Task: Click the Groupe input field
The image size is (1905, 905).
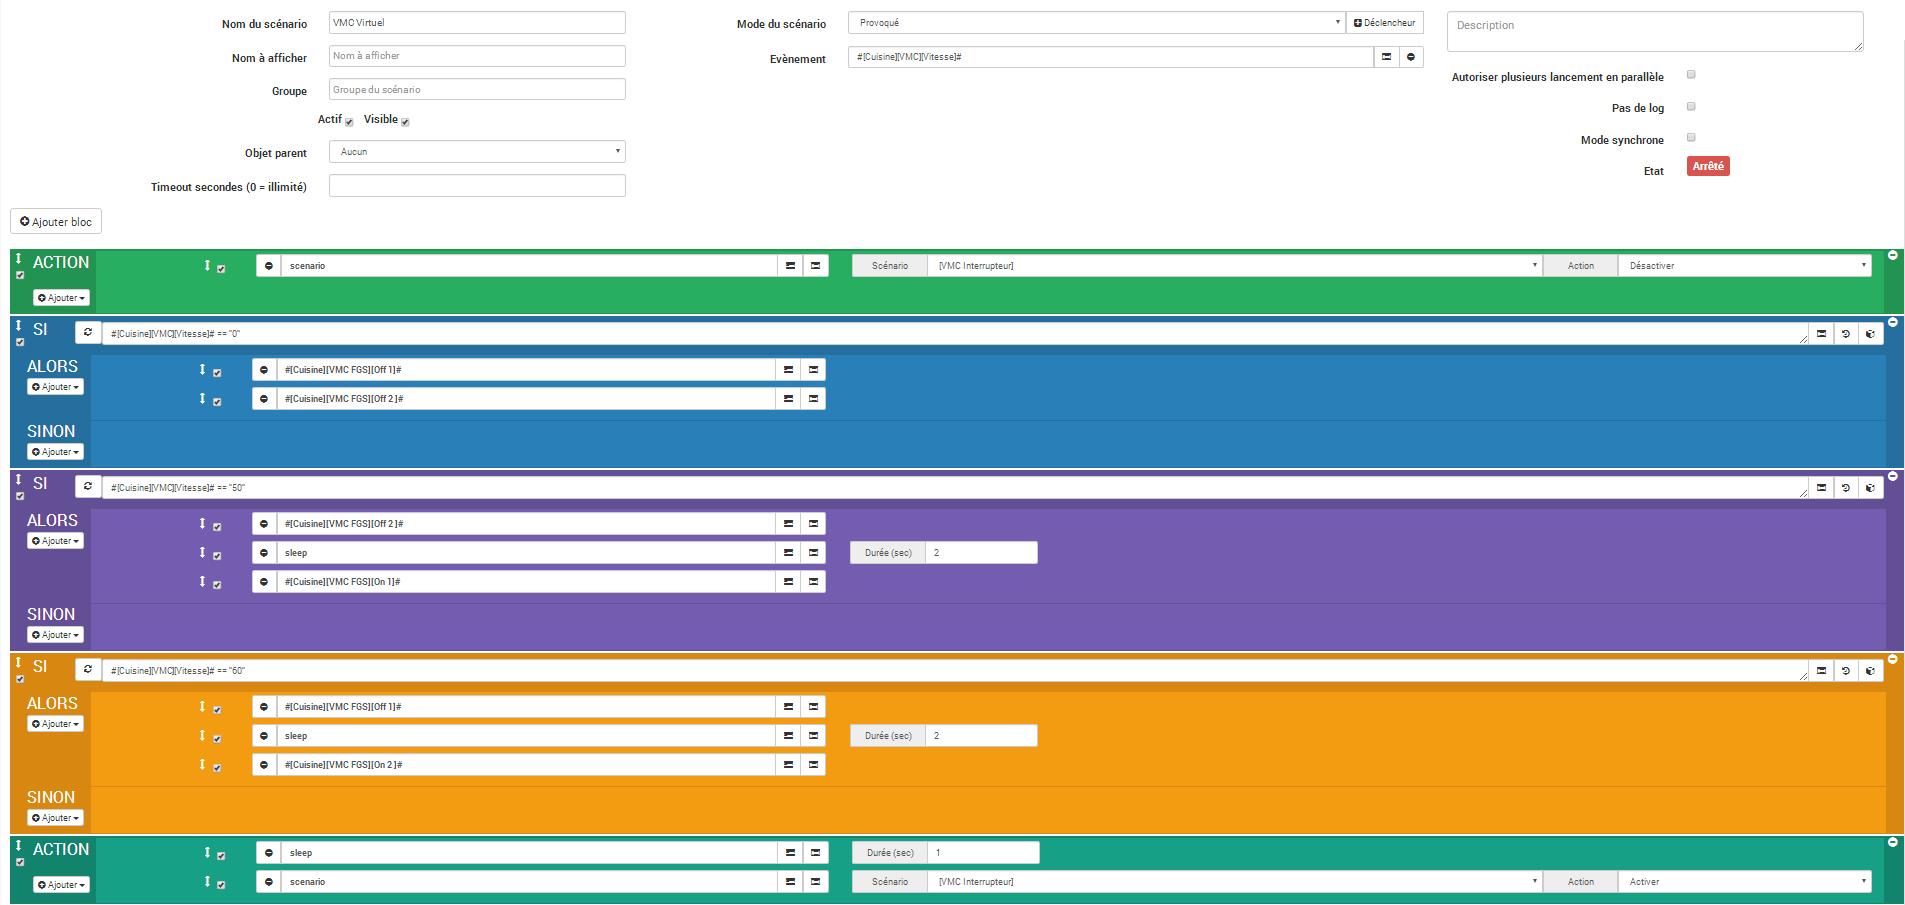Action: click(x=477, y=89)
